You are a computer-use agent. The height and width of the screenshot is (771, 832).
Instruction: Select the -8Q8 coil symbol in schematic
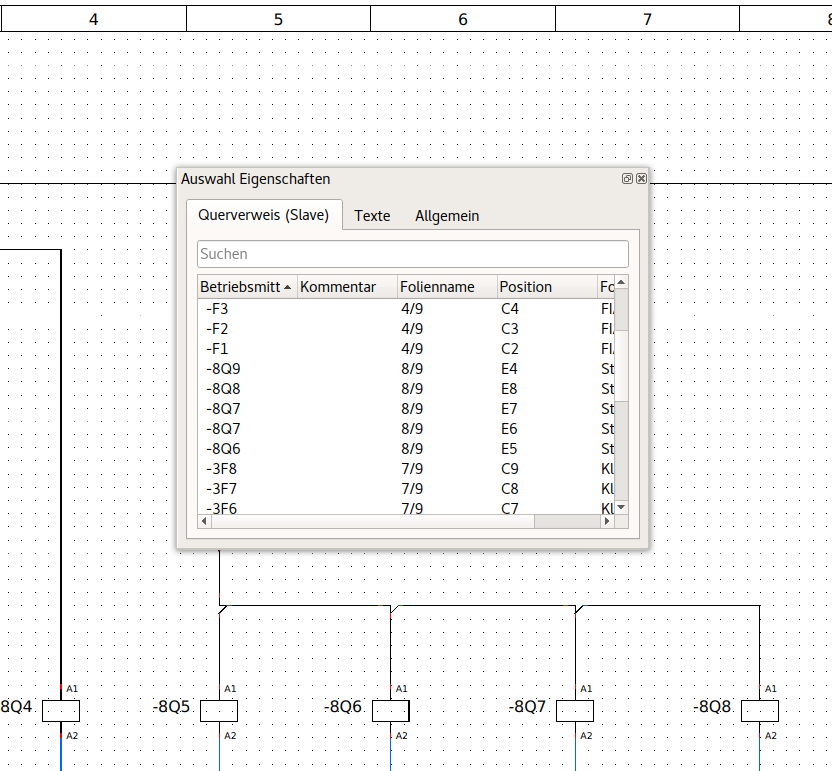pos(759,711)
